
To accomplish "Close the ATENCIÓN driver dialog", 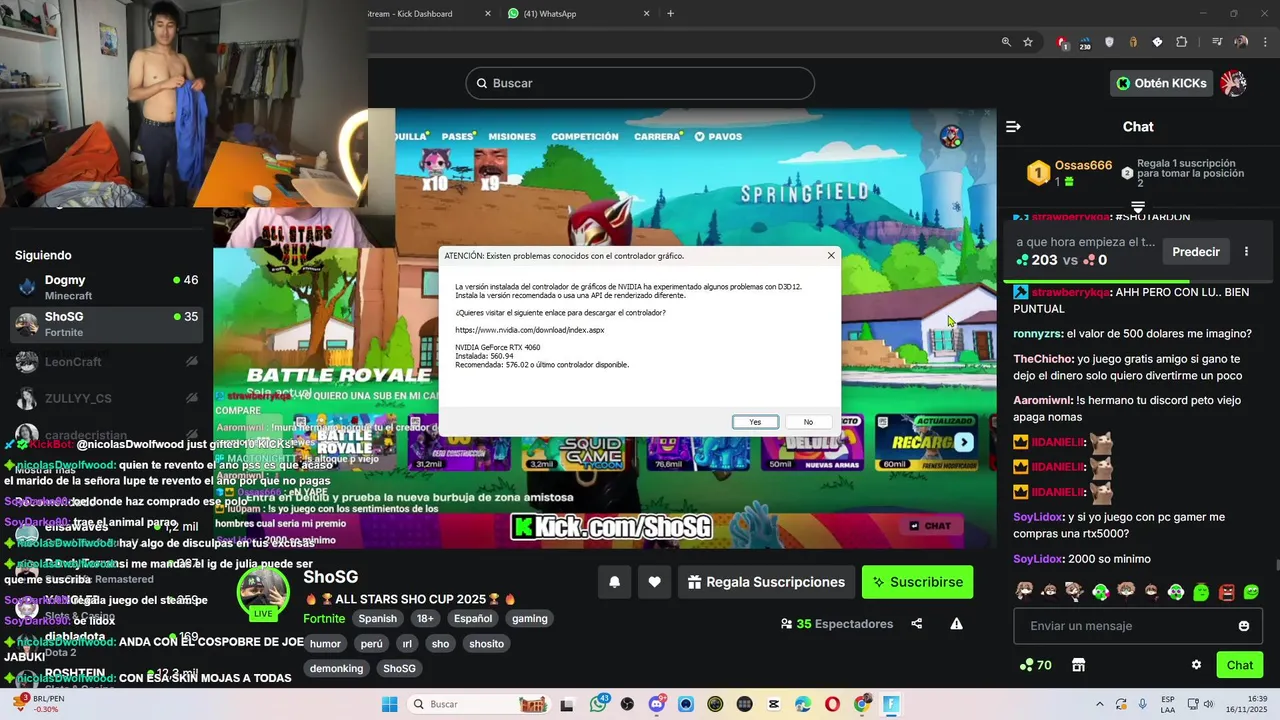I will (831, 255).
